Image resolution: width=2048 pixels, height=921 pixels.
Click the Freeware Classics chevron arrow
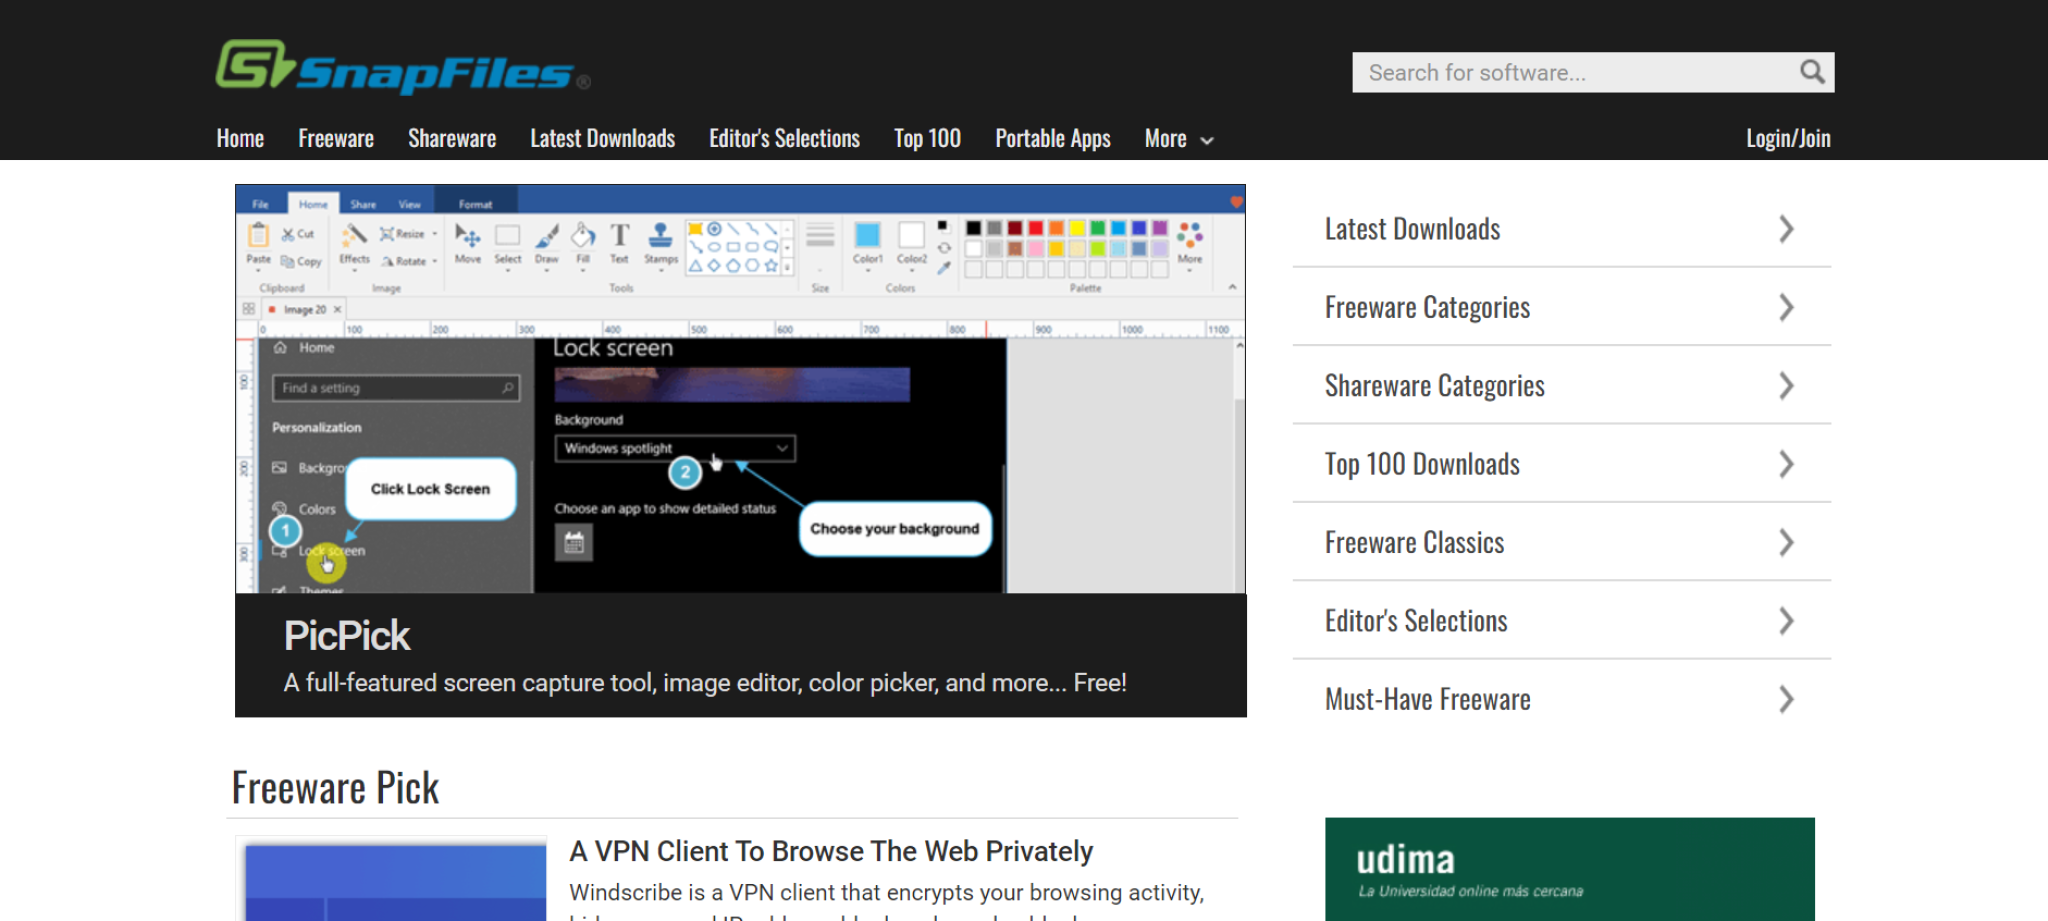(1786, 542)
